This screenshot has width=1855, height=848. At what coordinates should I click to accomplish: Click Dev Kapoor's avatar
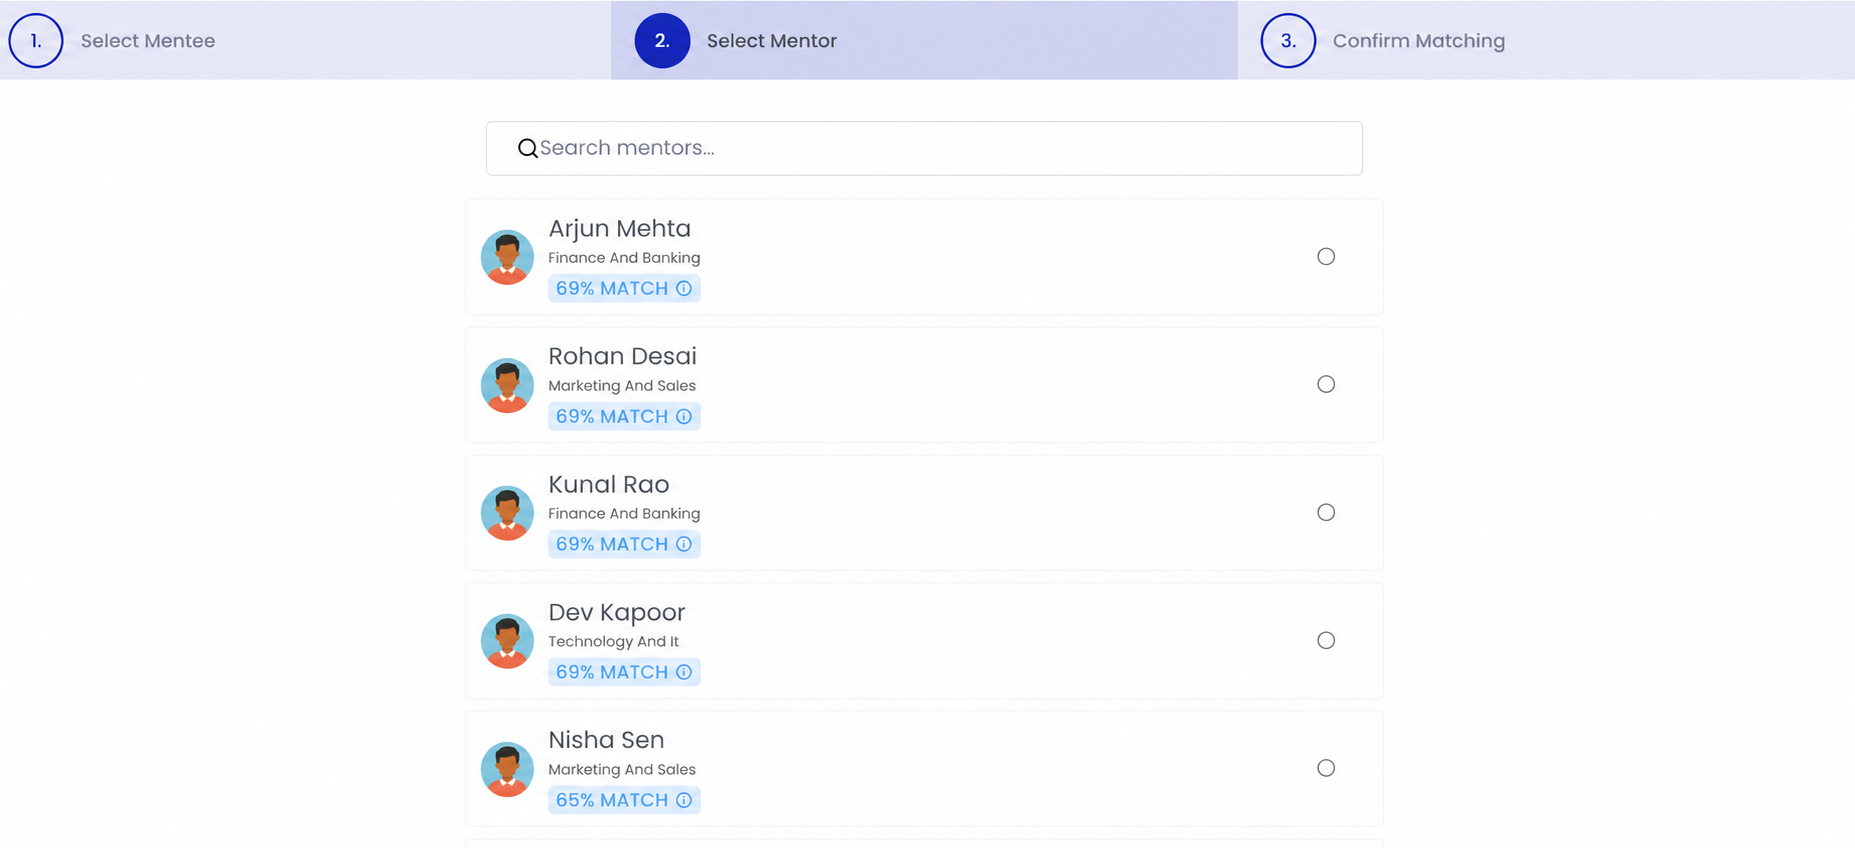(x=507, y=641)
